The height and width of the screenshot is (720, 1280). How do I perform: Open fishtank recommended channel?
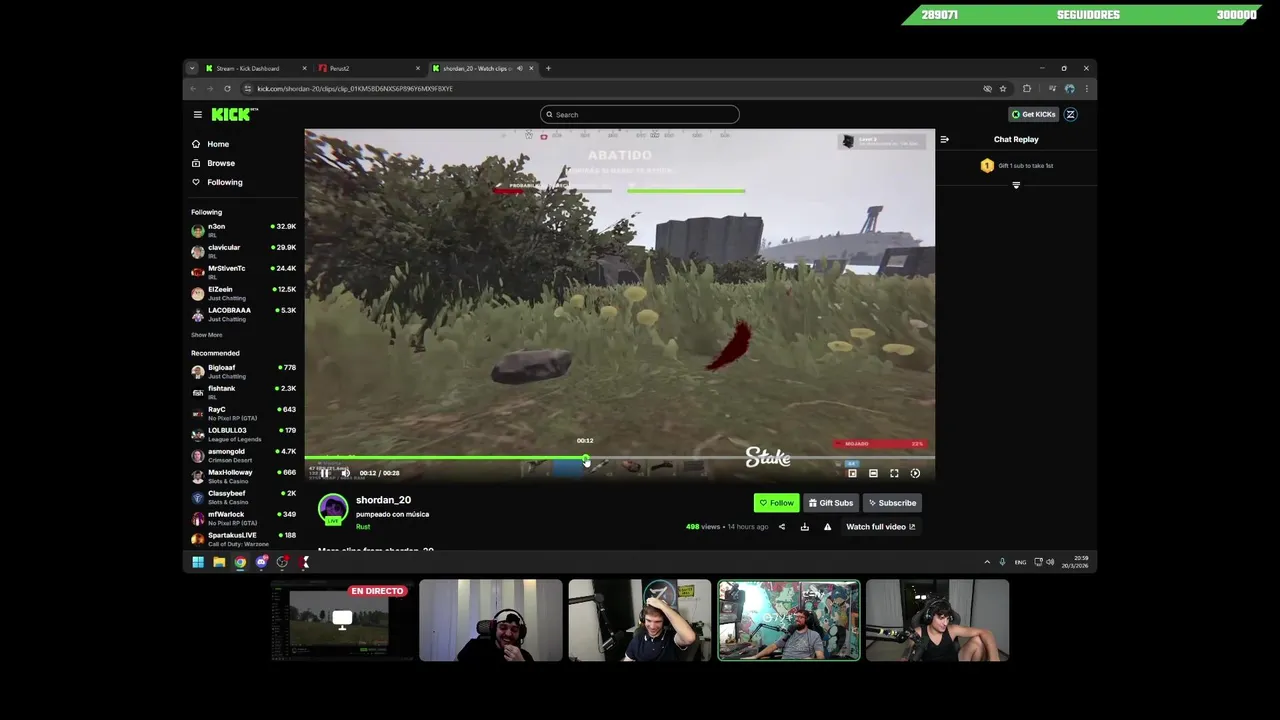[244, 392]
